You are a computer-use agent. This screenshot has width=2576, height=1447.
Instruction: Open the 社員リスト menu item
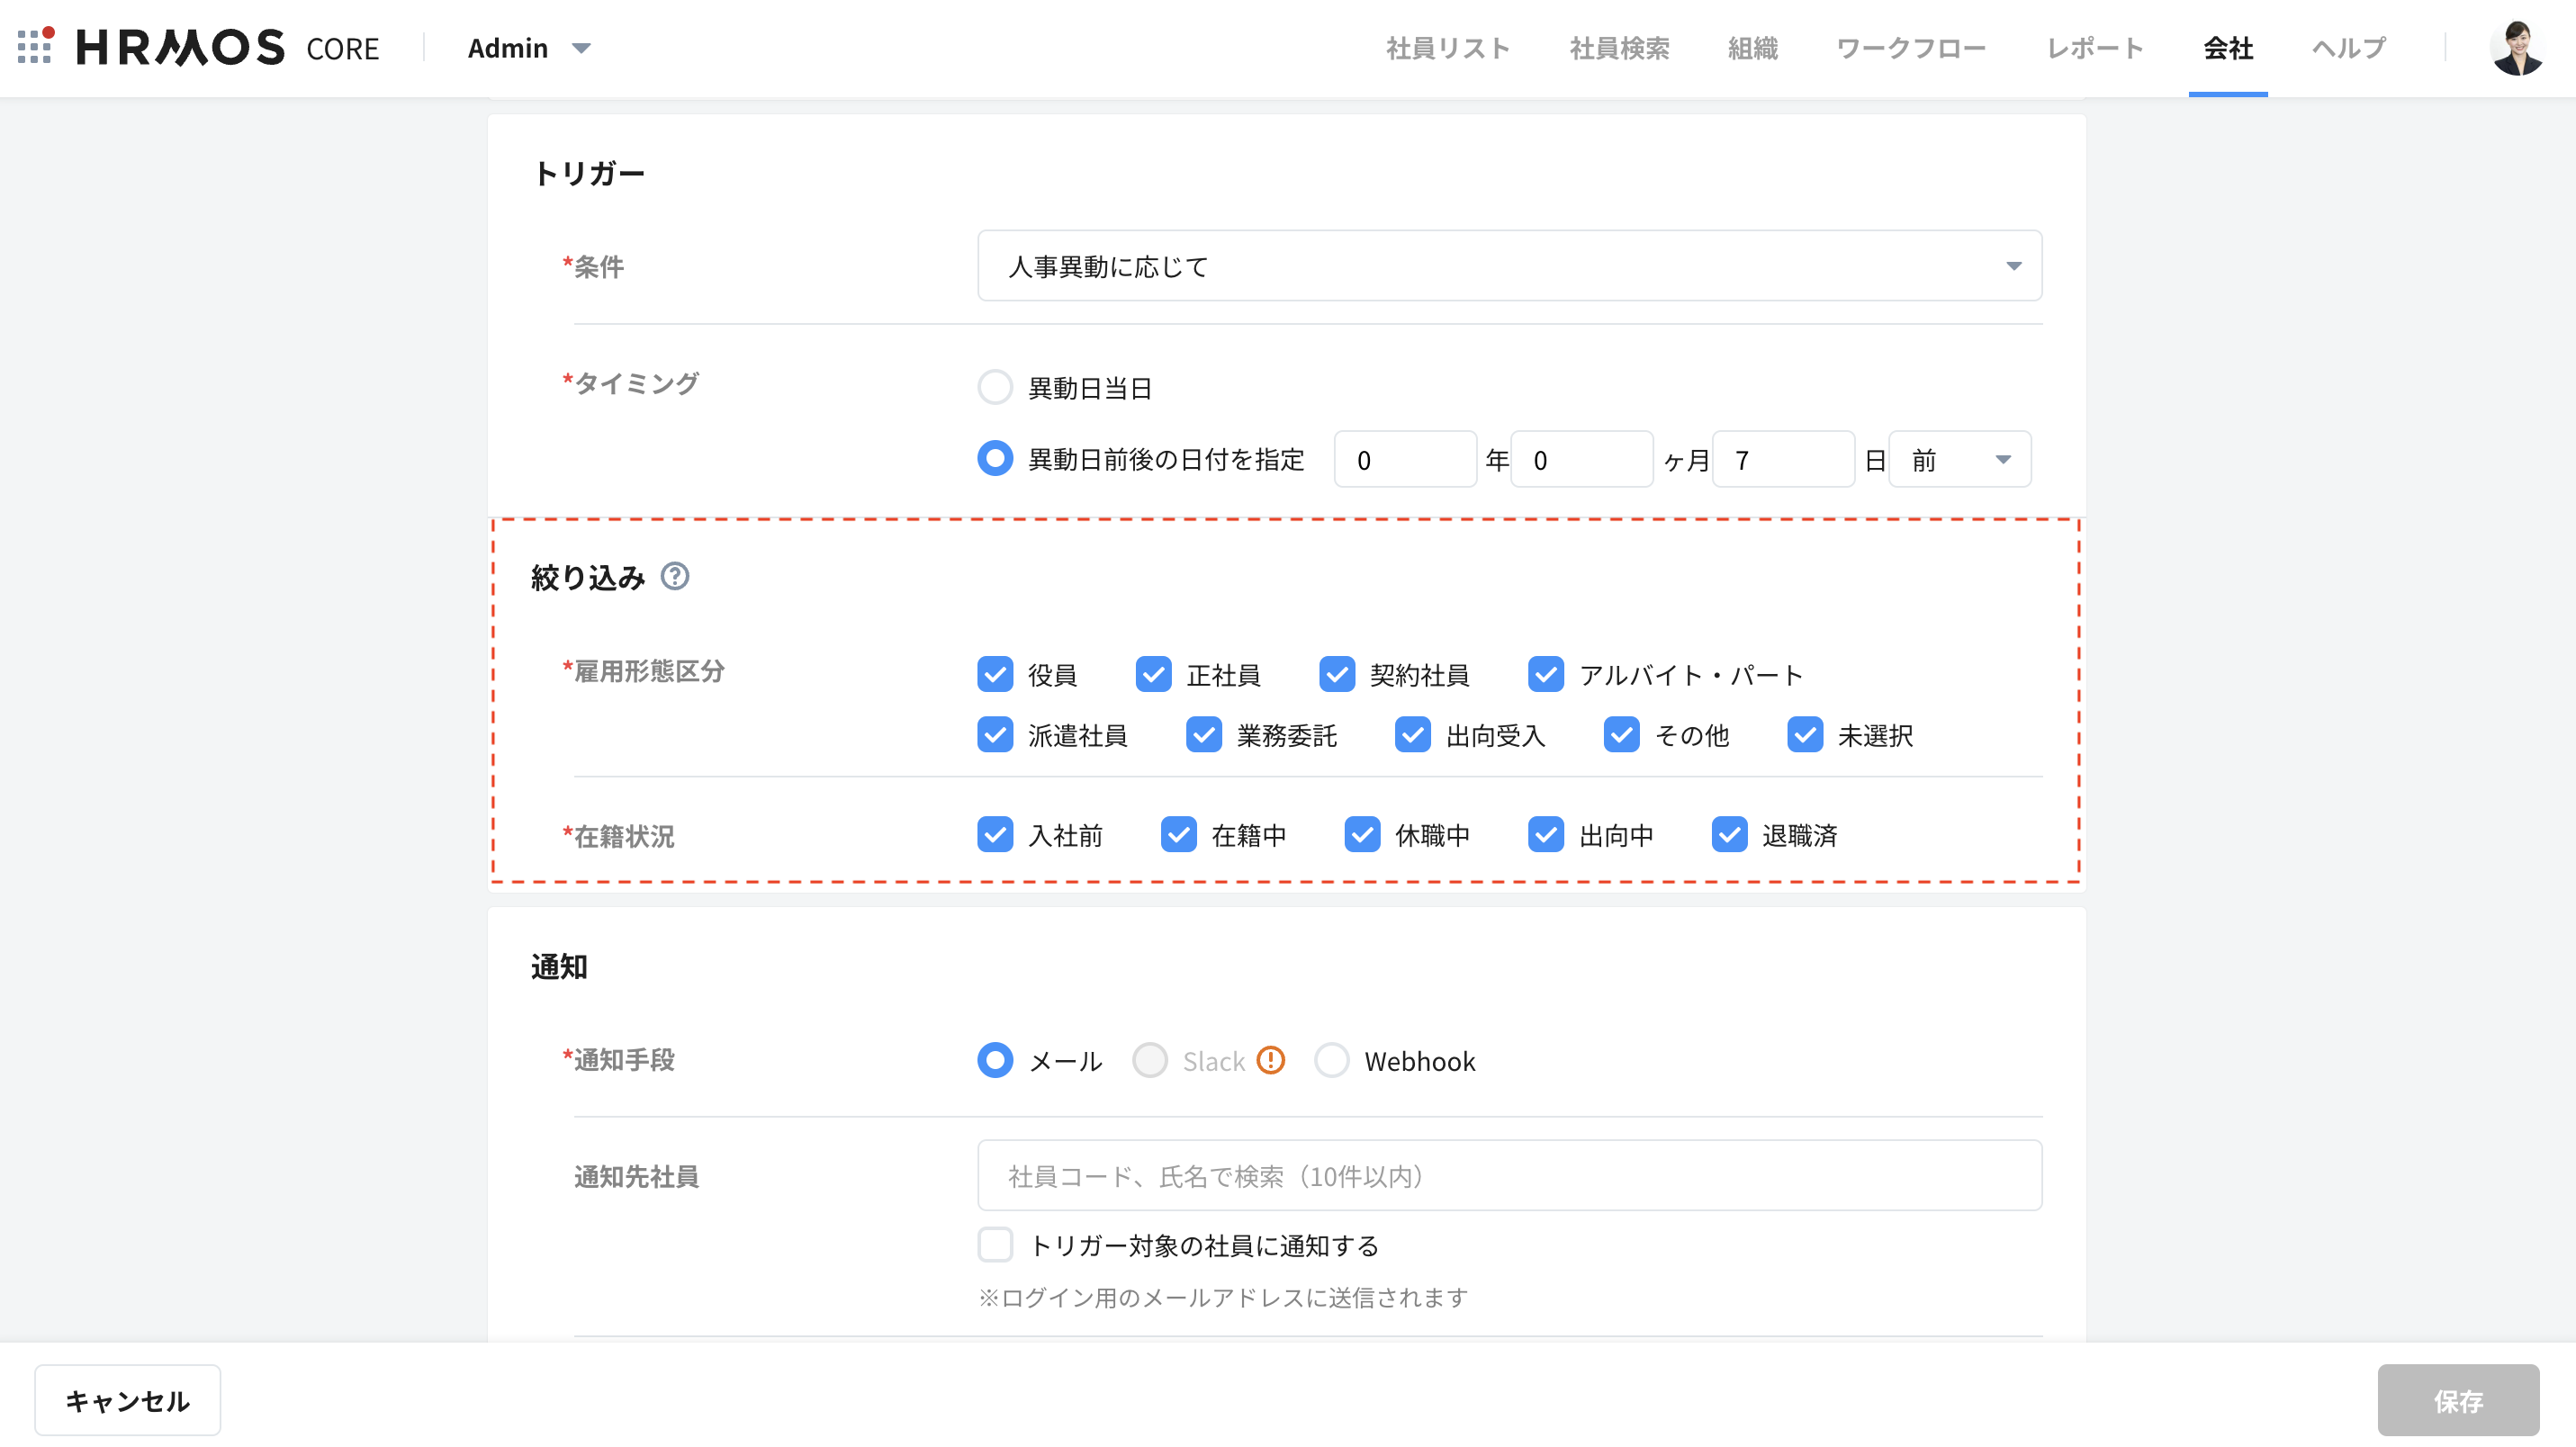click(1447, 48)
